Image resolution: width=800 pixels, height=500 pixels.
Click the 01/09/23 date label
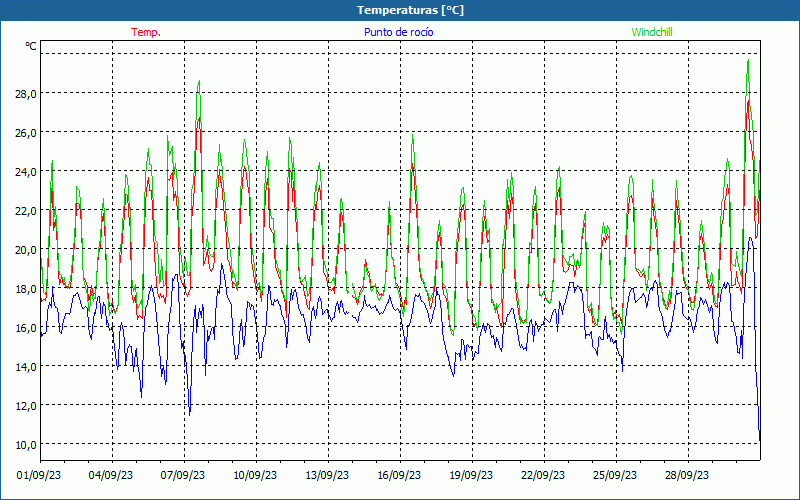click(39, 475)
